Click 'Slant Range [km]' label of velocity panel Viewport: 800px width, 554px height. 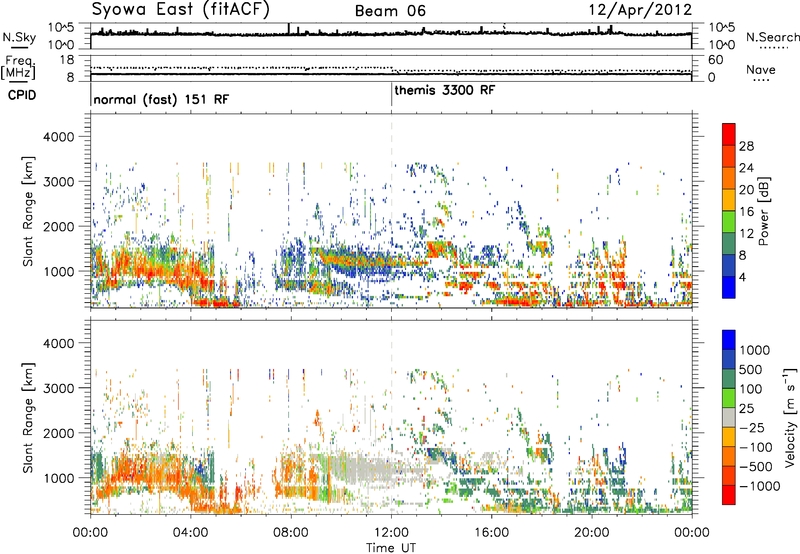(x=28, y=417)
